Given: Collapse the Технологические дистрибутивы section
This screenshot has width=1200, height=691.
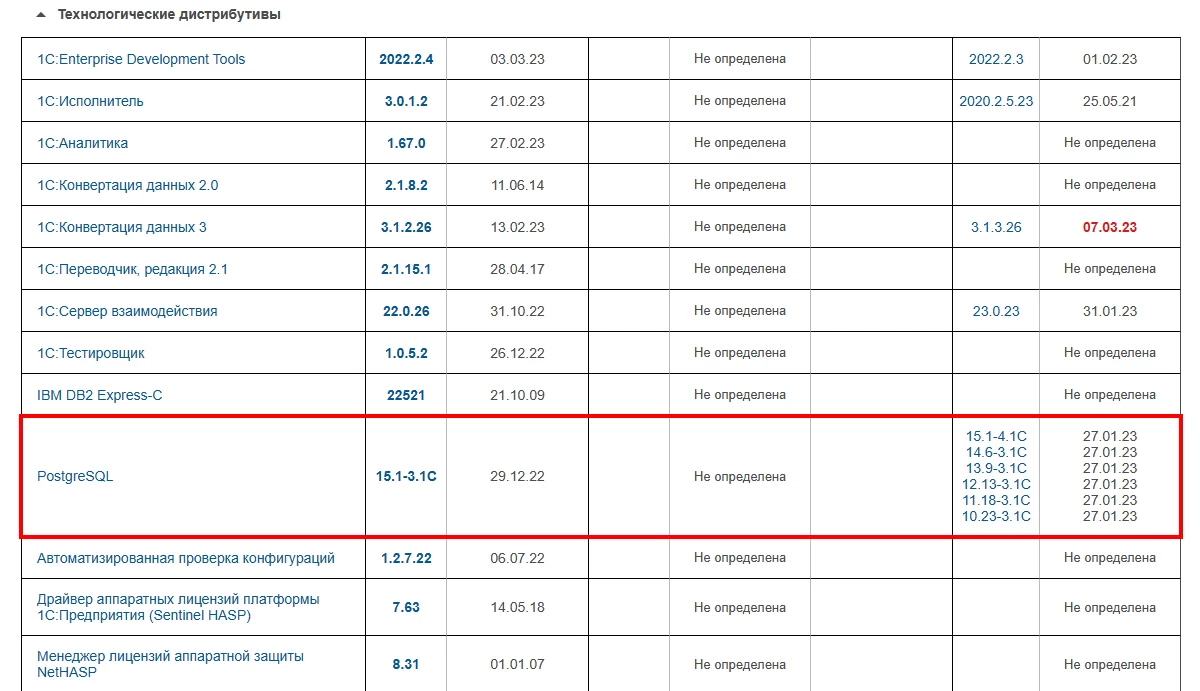Looking at the screenshot, I should (x=40, y=16).
